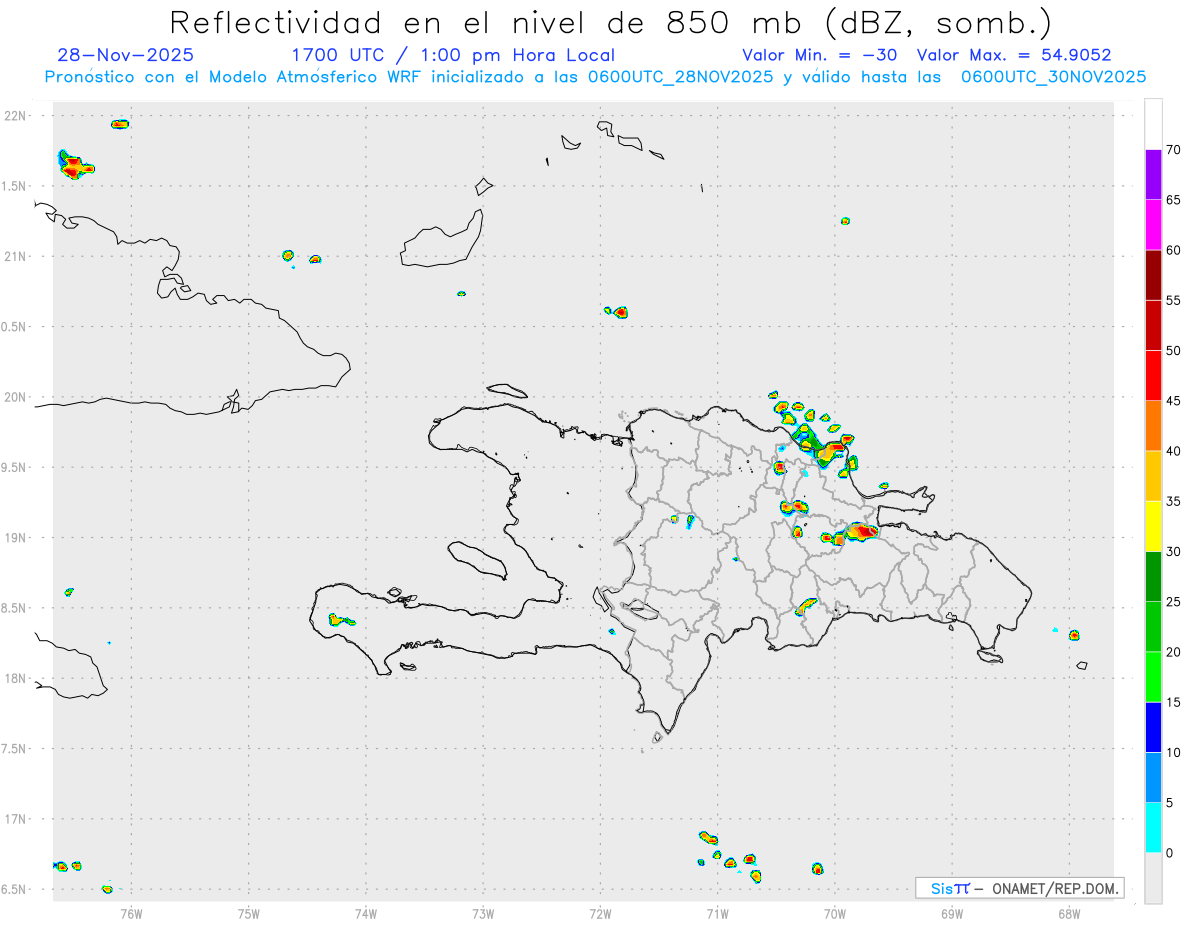The height and width of the screenshot is (927, 1200).
Task: Click the cyan 0-5 dBZ legend band
Action: (1153, 828)
